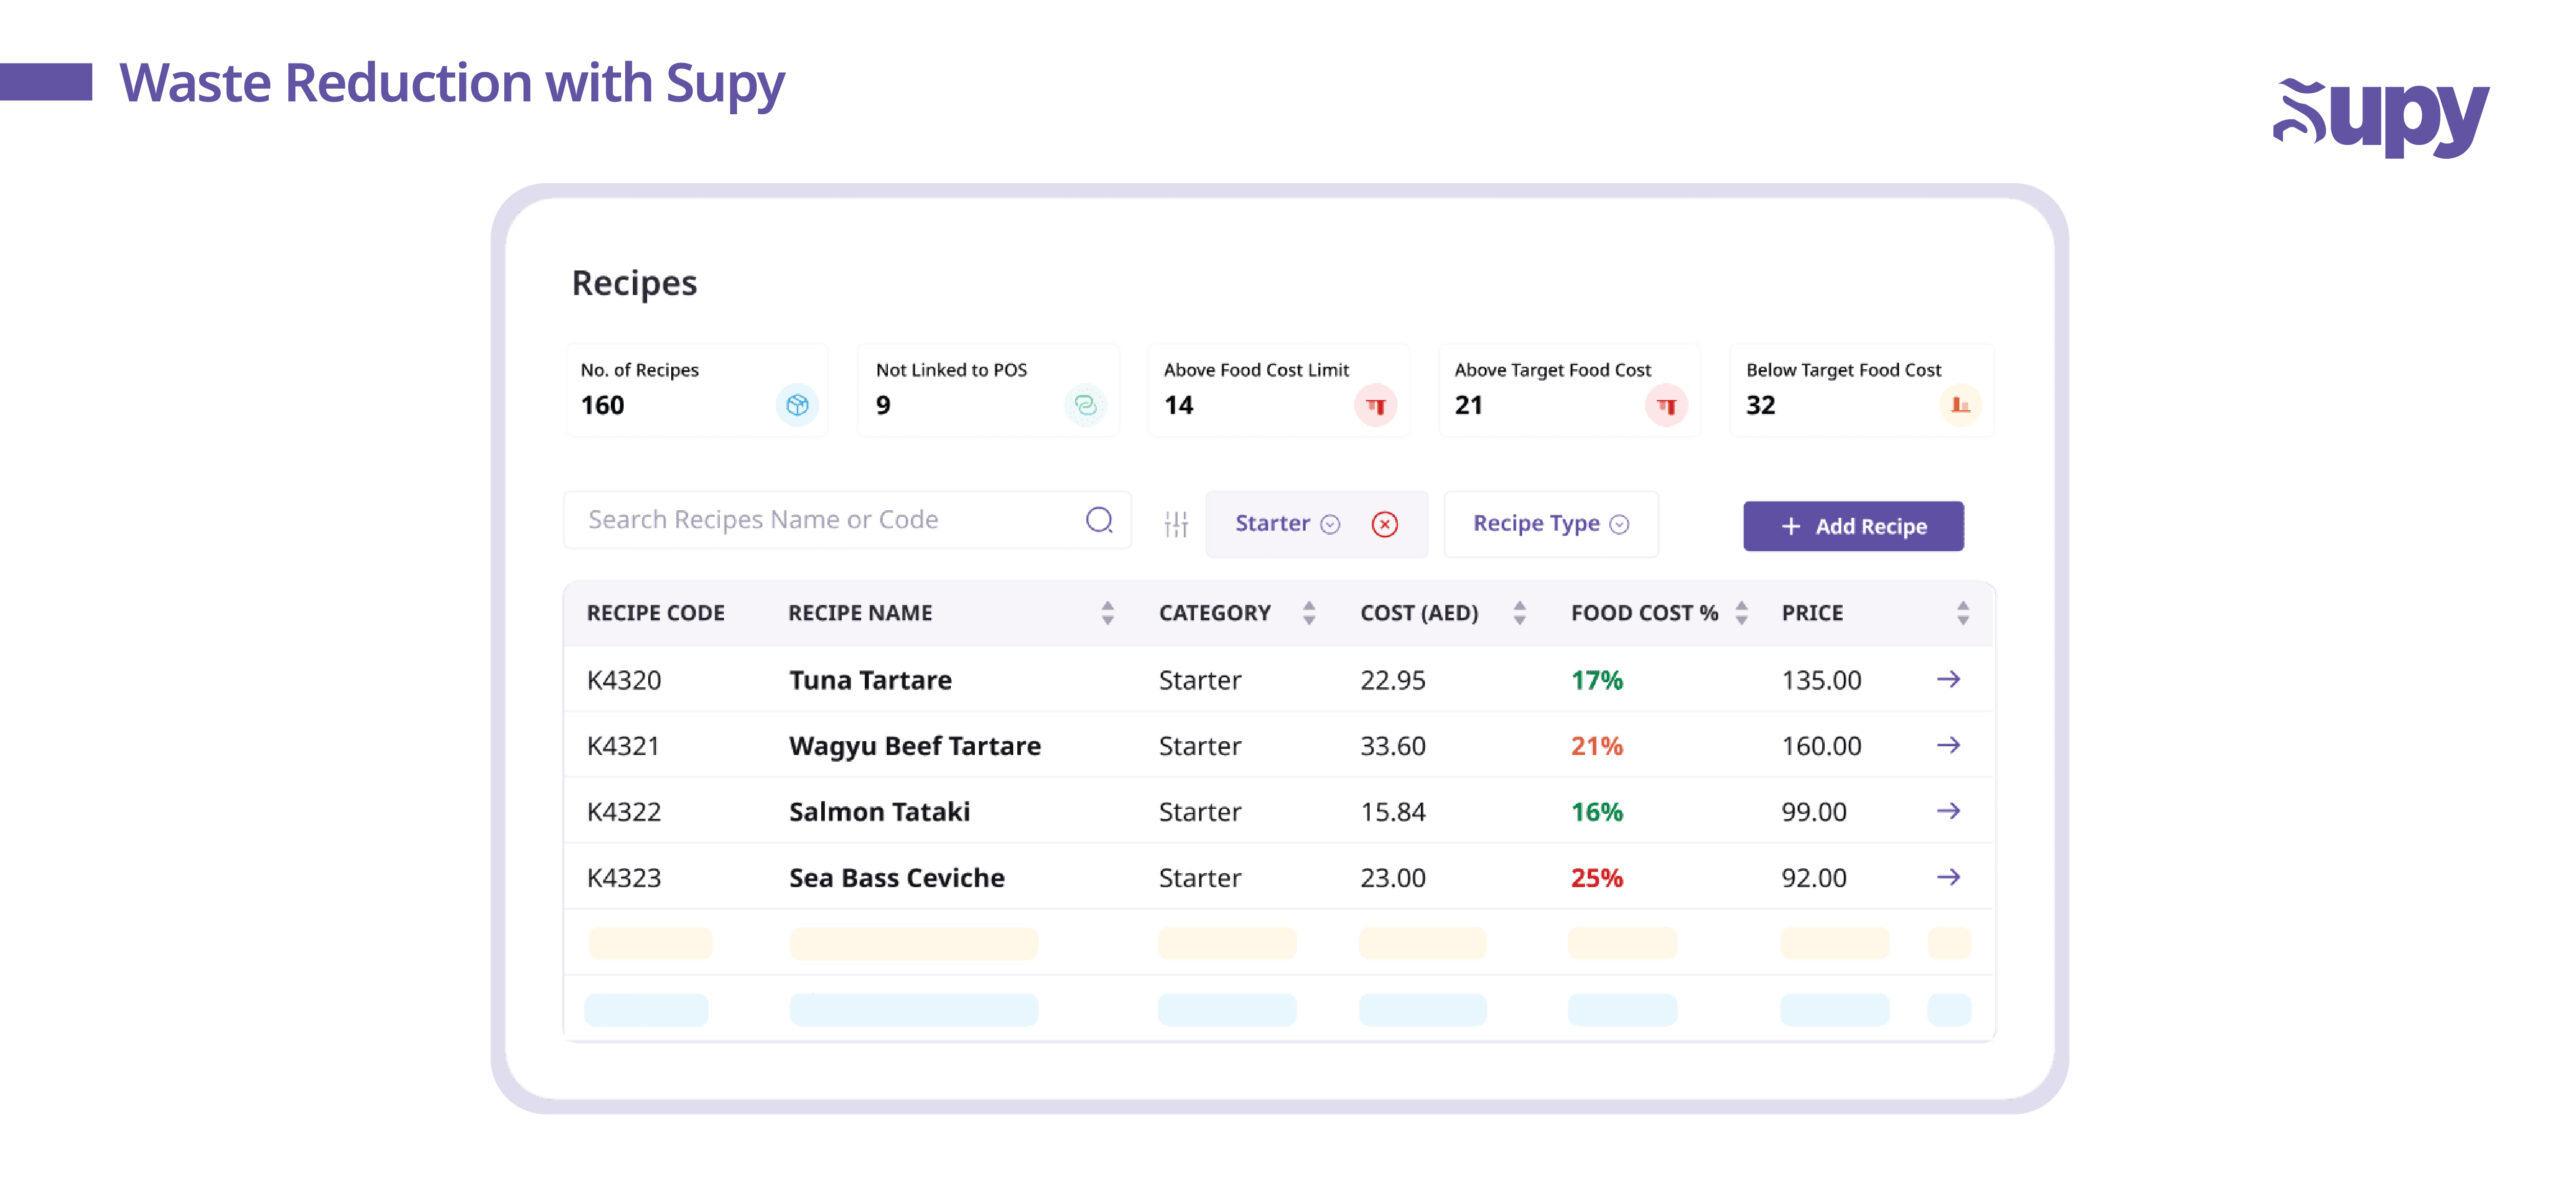The height and width of the screenshot is (1196, 2560).
Task: Open the filter sliders icon
Action: pos(1176,523)
